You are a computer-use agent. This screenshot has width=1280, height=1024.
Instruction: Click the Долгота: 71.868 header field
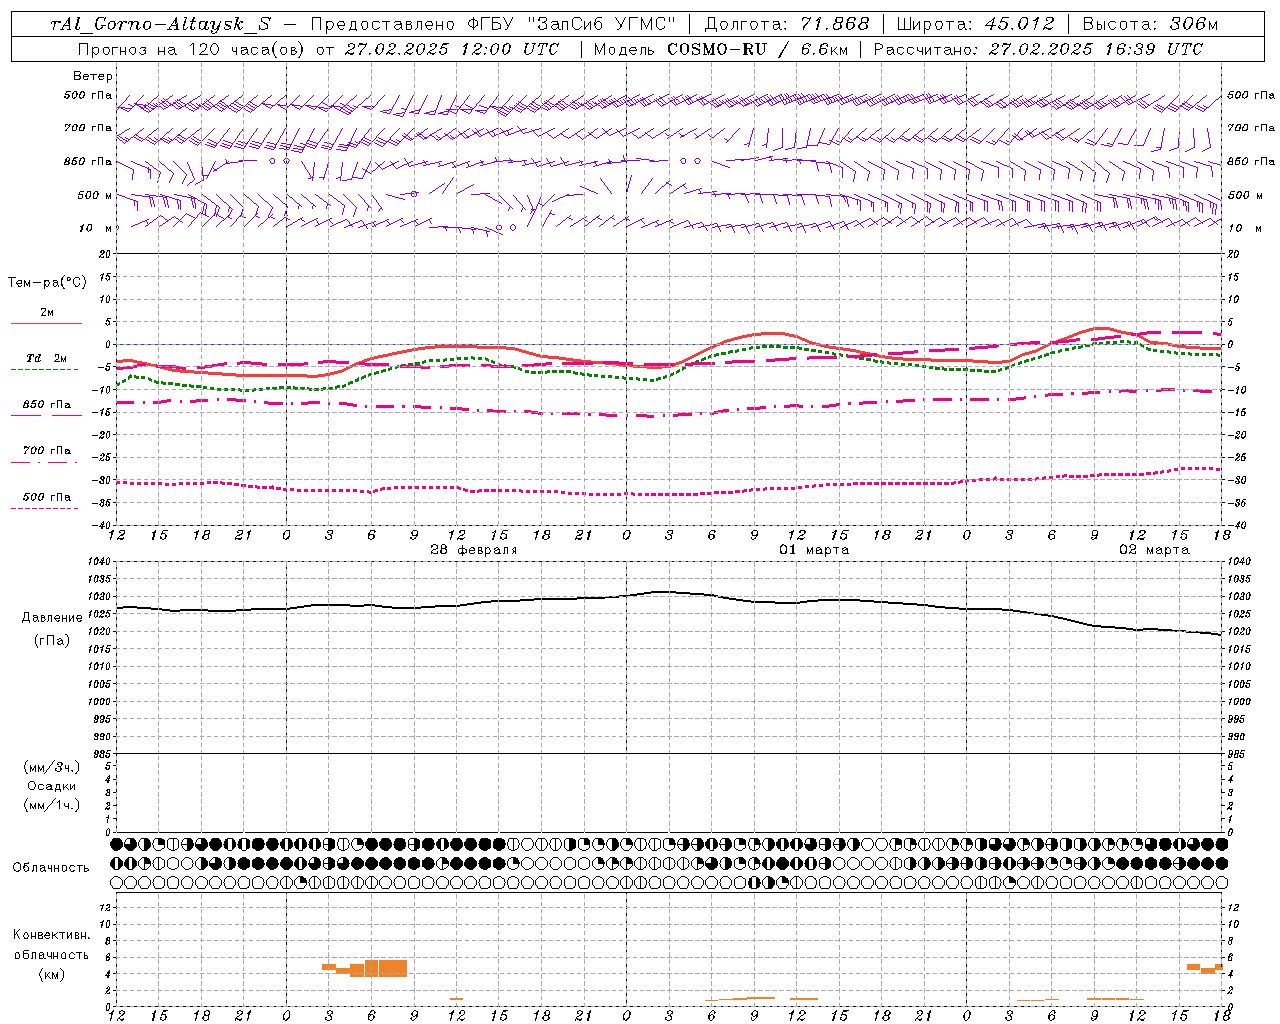pyautogui.click(x=787, y=25)
